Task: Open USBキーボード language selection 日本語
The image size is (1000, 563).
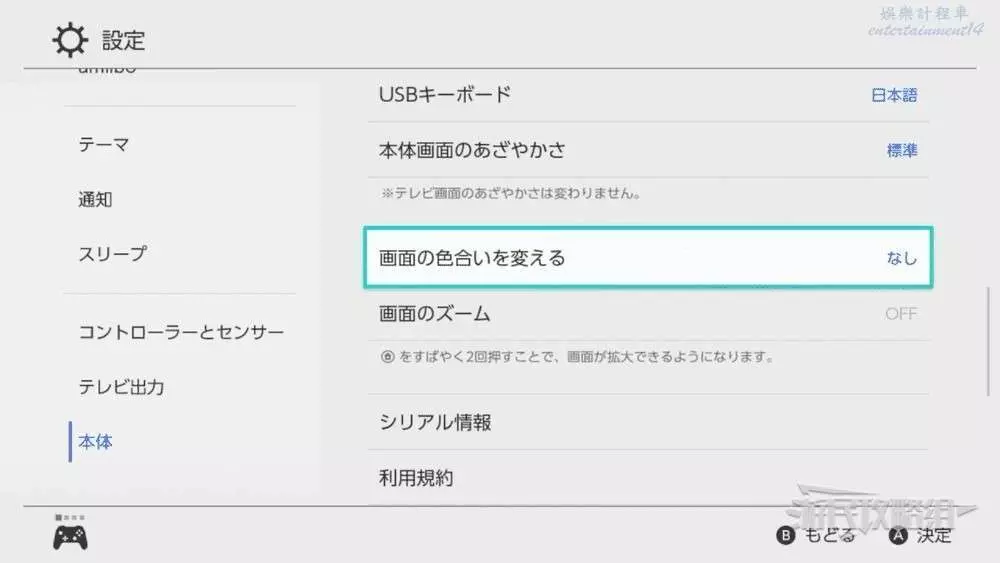Action: (894, 96)
